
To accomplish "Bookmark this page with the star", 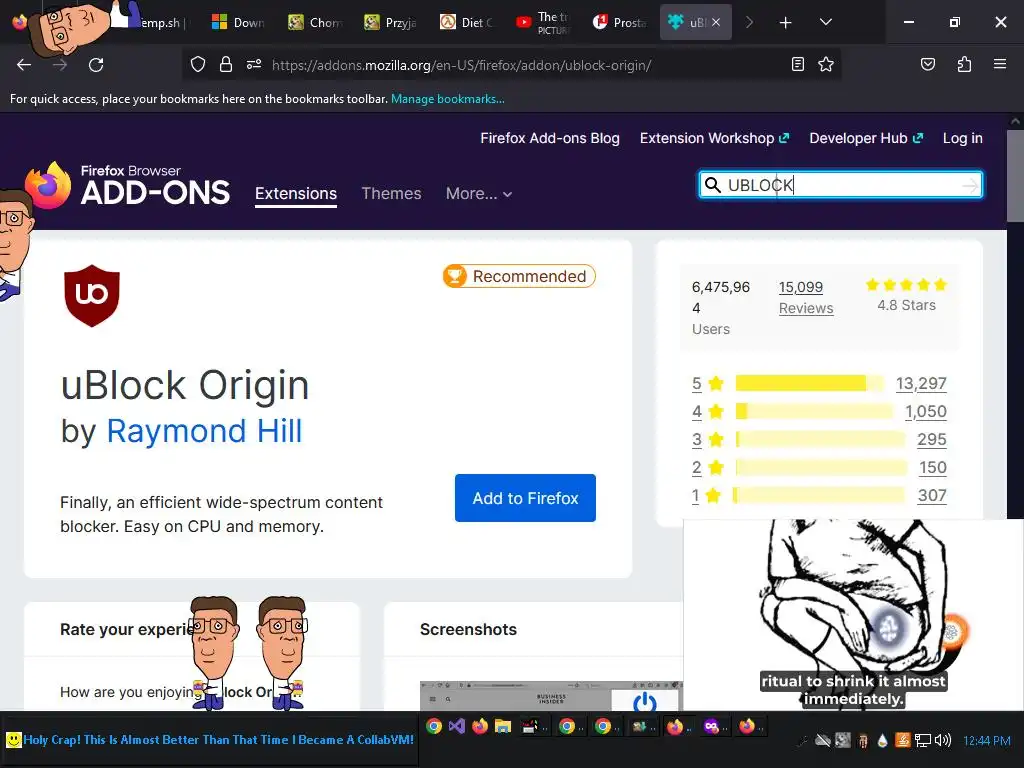I will 826,64.
